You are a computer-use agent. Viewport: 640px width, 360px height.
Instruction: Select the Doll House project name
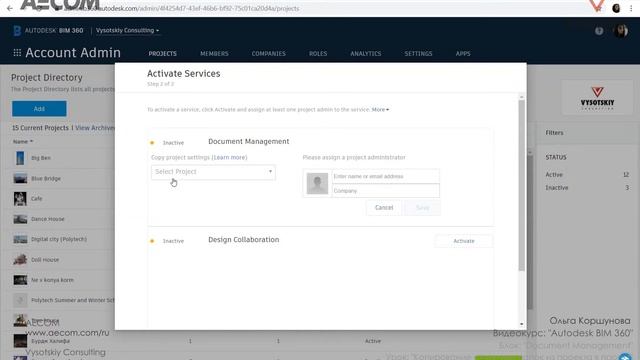[x=45, y=260]
